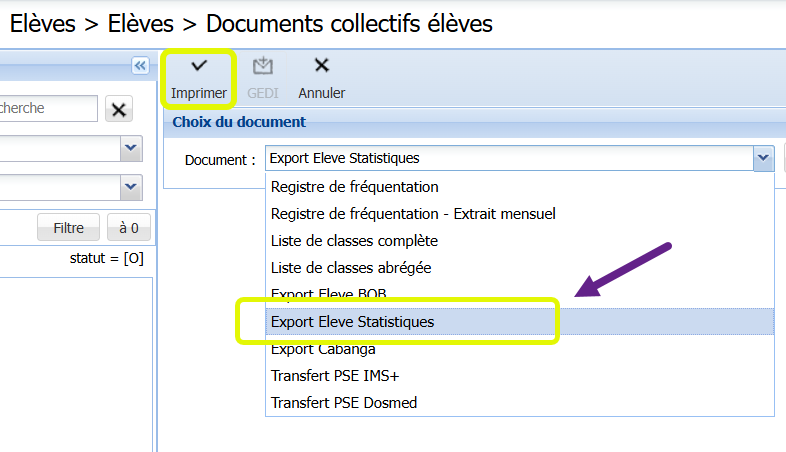The height and width of the screenshot is (452, 786).
Task: Expand the second dropdown in the left panel
Action: [x=131, y=187]
